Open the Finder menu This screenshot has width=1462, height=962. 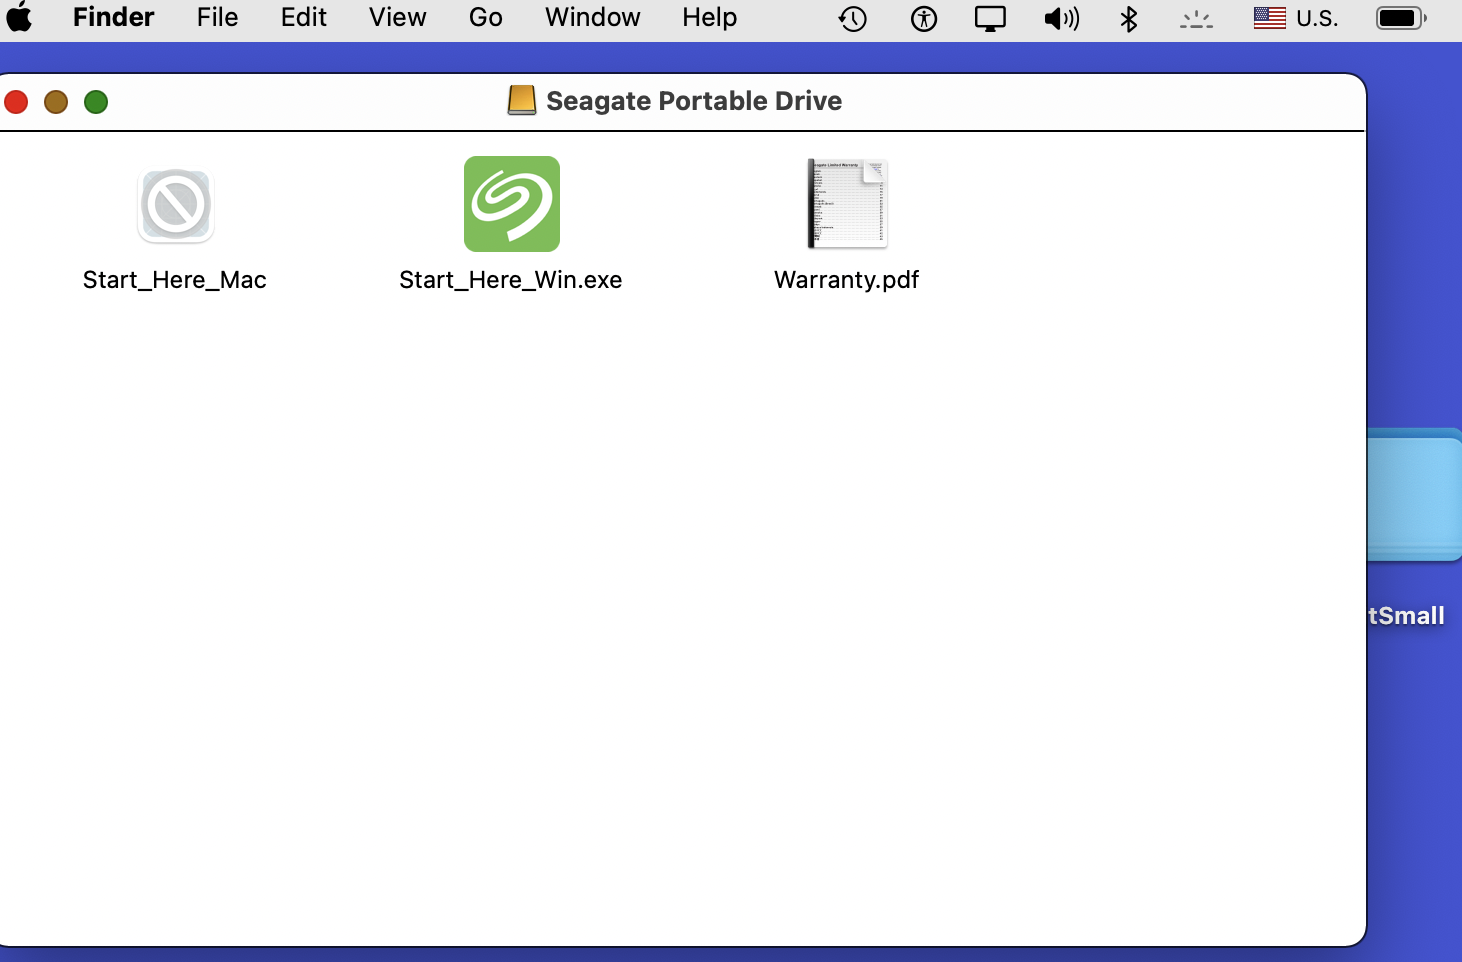coord(114,17)
